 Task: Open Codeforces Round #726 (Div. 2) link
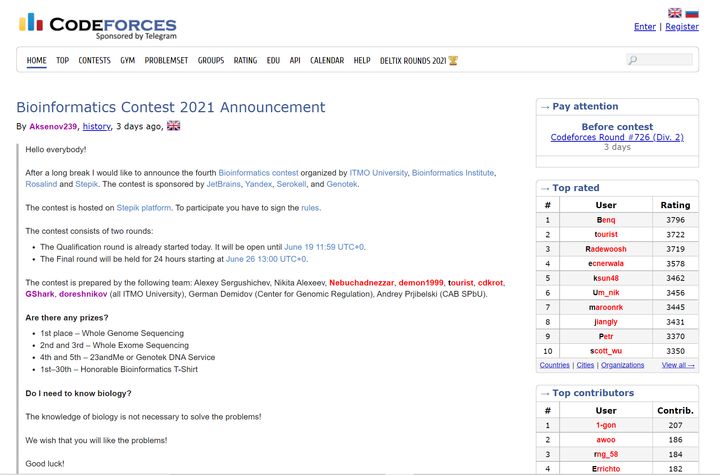click(x=617, y=137)
